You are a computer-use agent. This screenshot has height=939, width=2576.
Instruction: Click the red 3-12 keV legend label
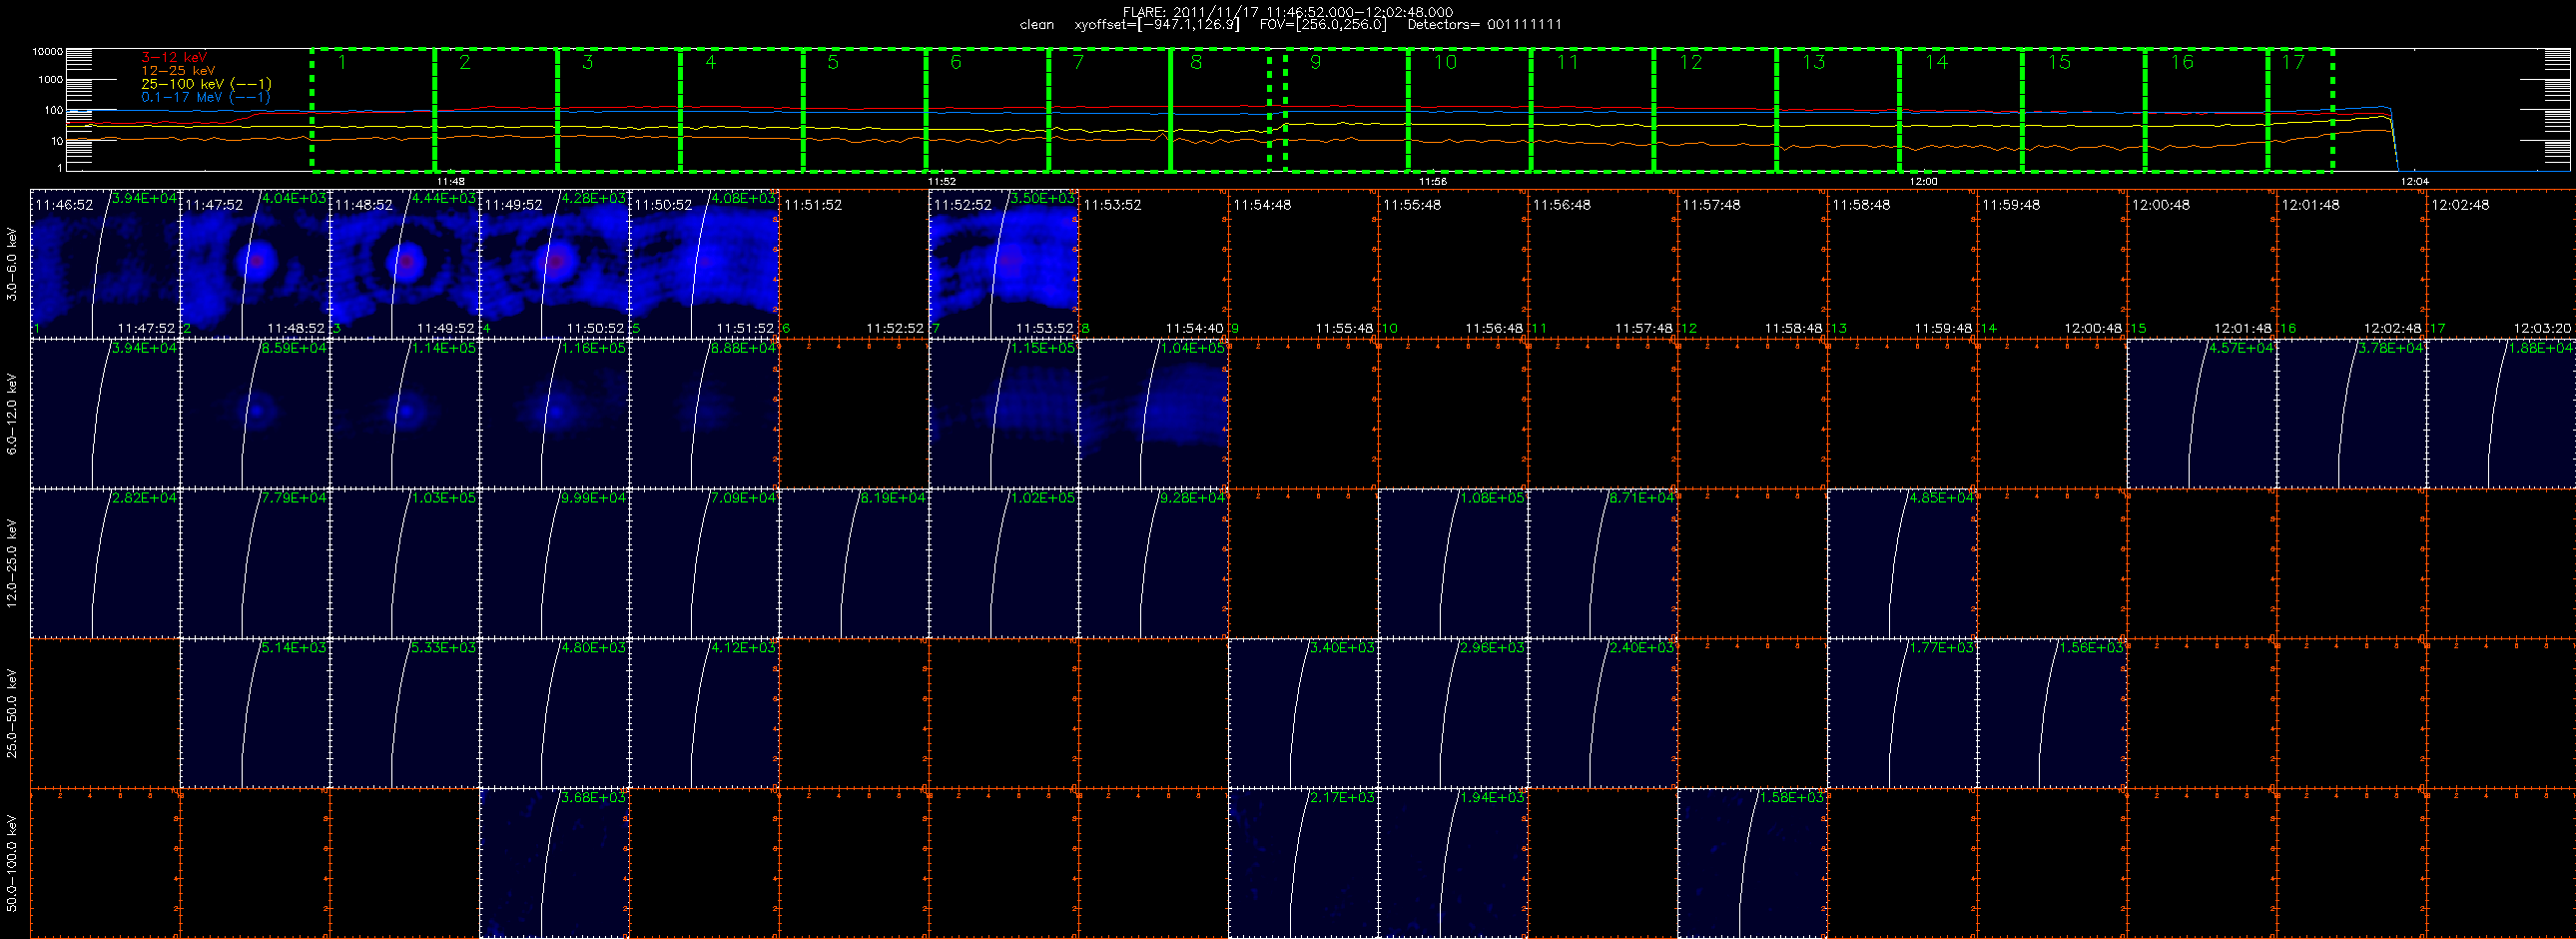coord(174,58)
